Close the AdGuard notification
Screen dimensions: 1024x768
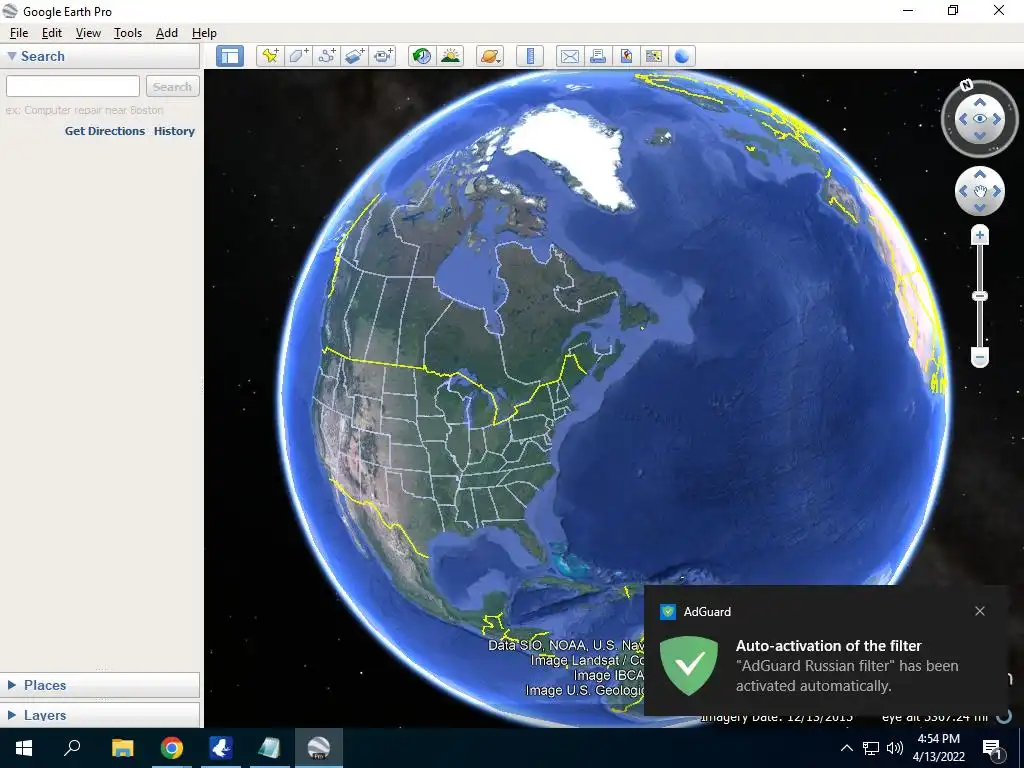(980, 611)
